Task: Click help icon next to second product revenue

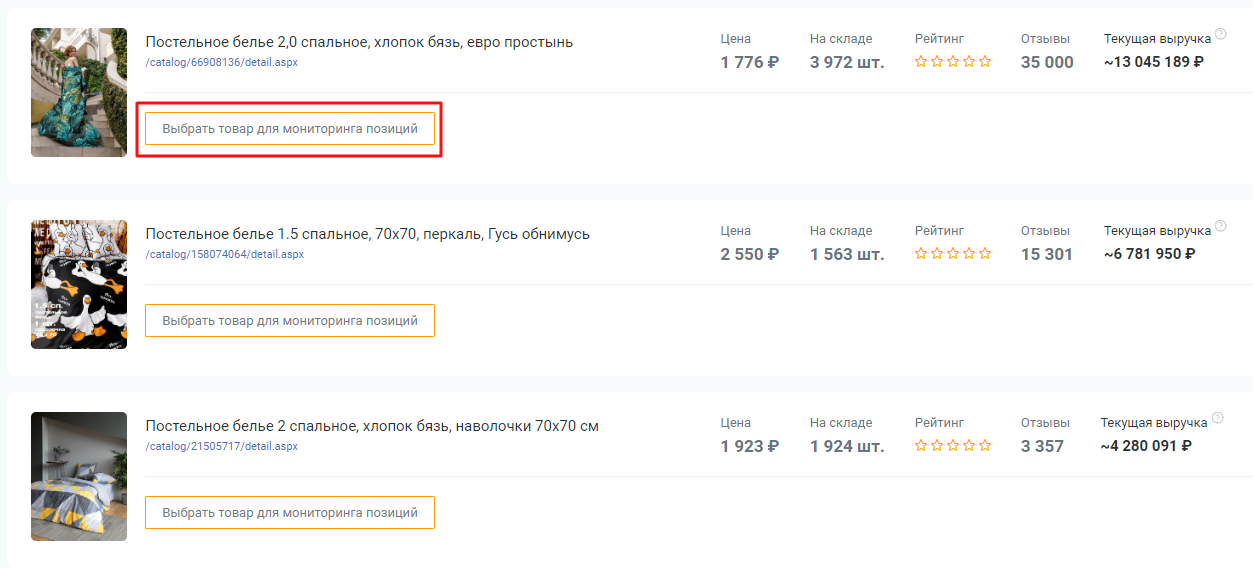Action: pyautogui.click(x=1219, y=226)
